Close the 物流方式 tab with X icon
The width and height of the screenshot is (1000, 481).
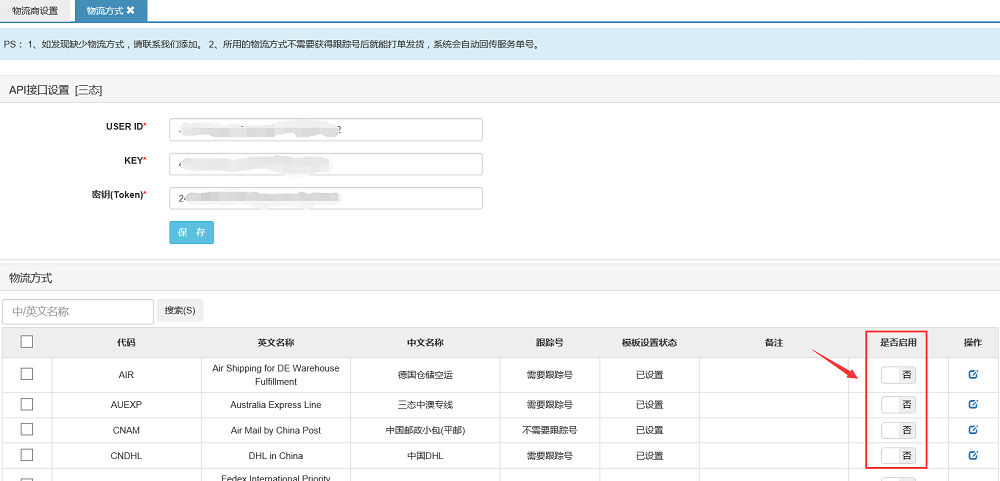pyautogui.click(x=130, y=11)
